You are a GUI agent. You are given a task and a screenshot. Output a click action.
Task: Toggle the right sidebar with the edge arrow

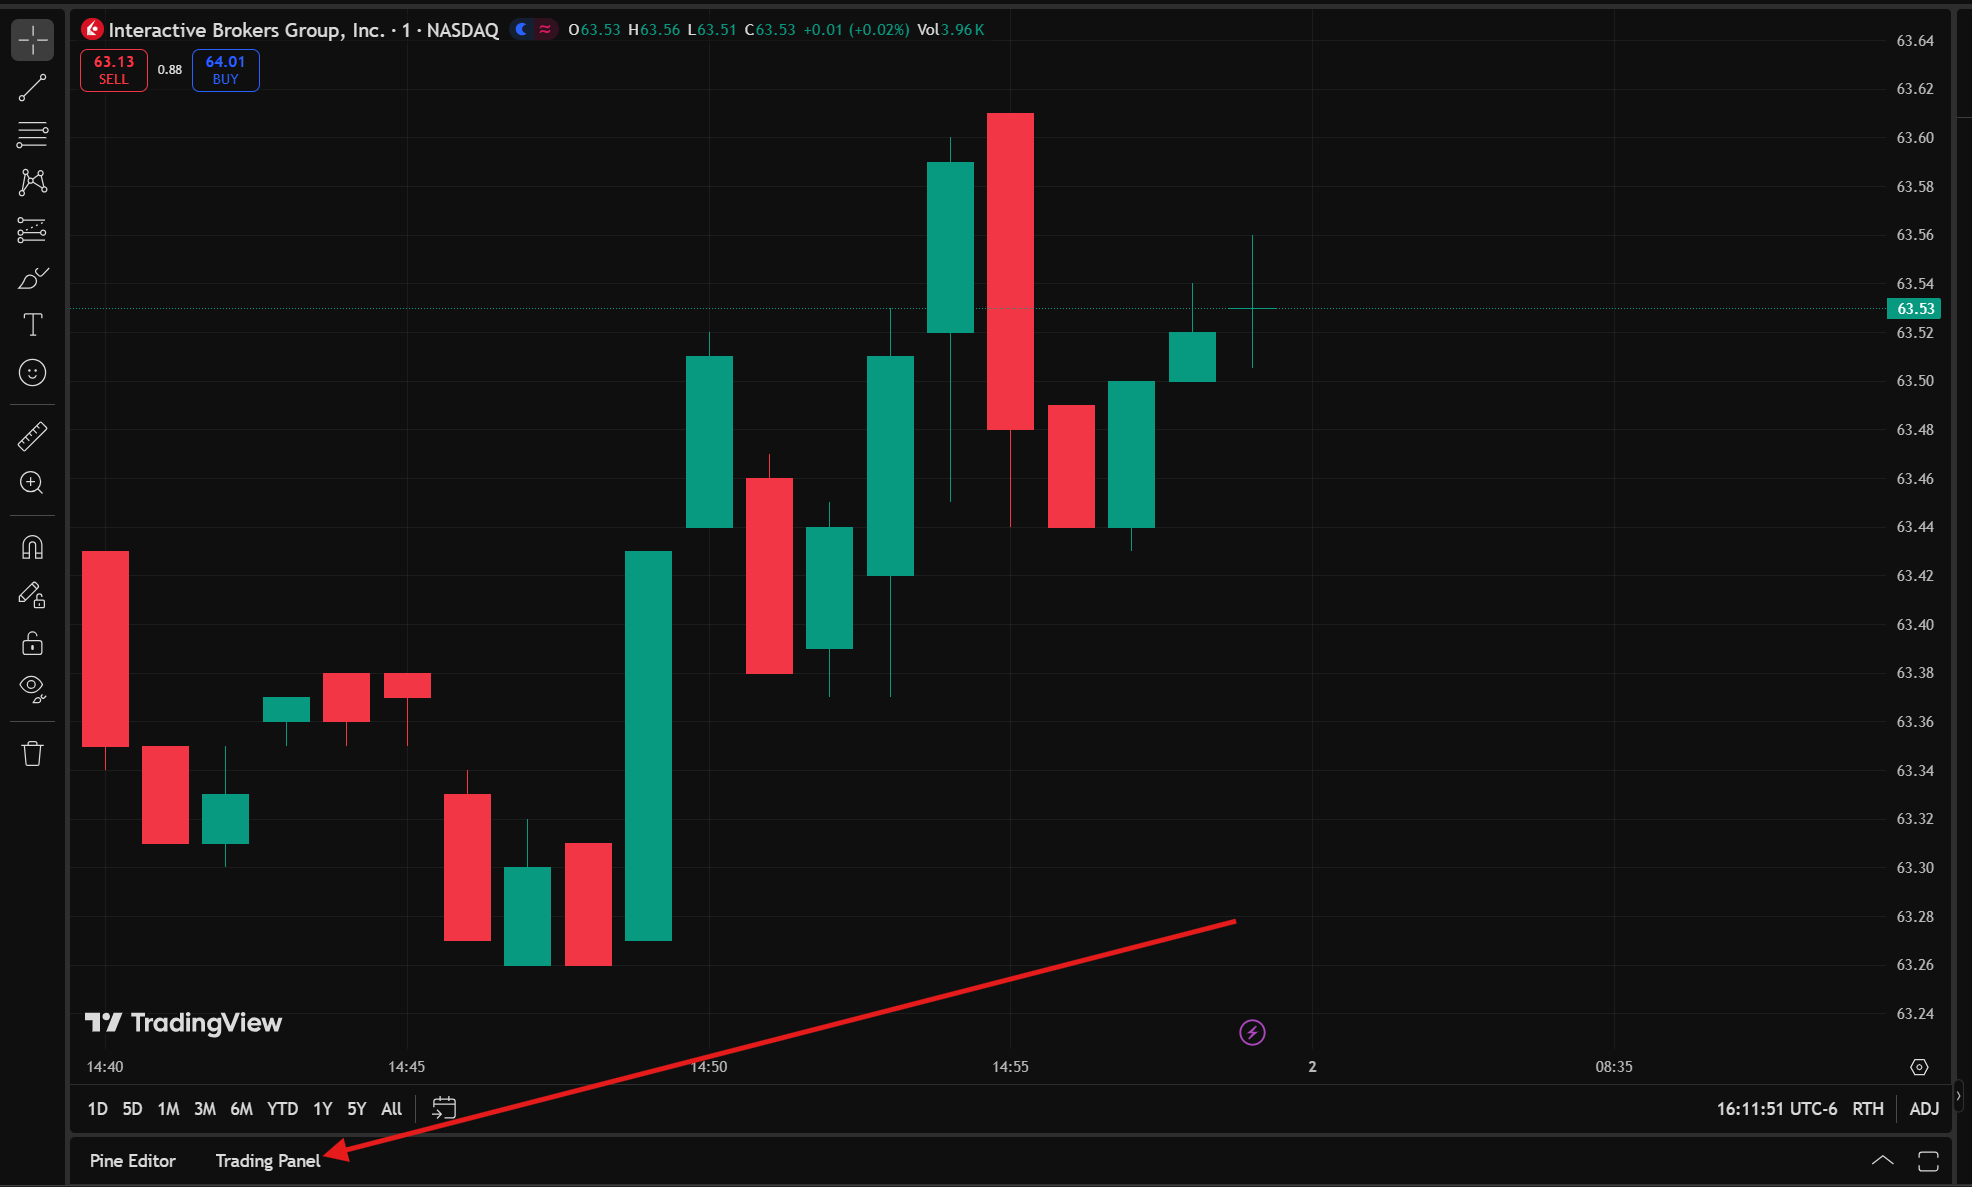pos(1959,1097)
